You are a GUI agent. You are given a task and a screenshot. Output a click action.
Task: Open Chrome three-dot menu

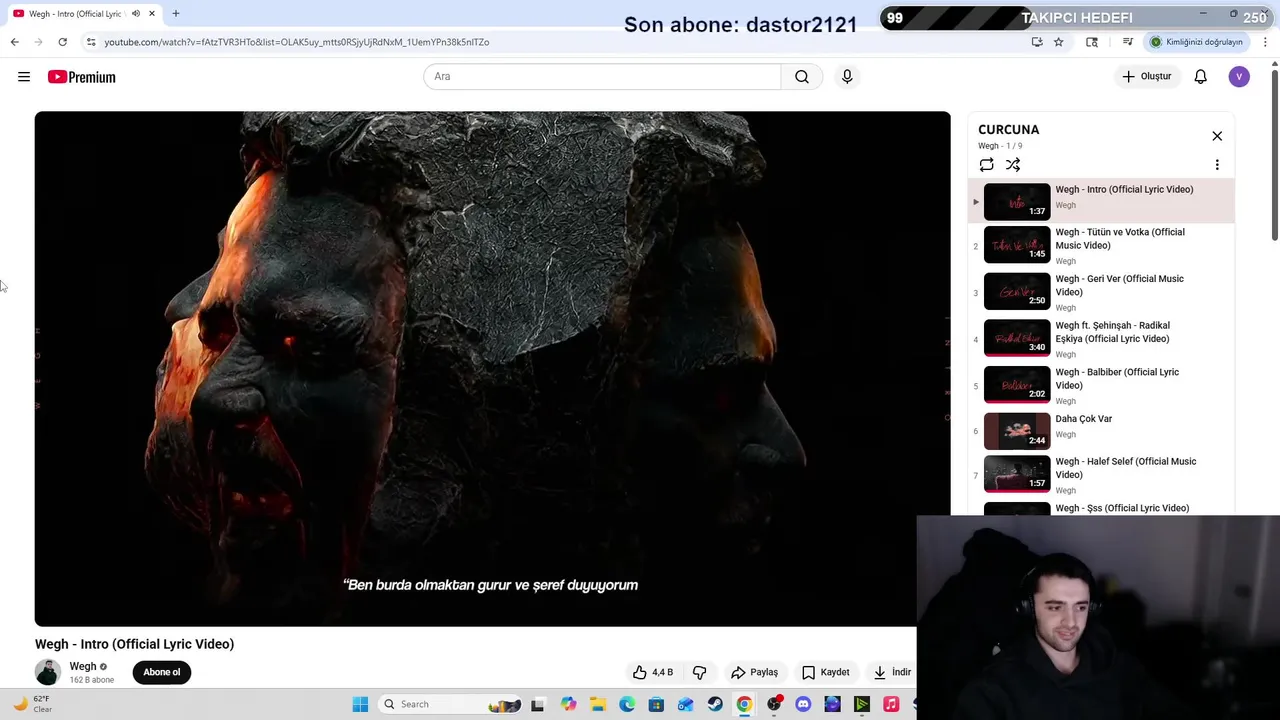1266,42
